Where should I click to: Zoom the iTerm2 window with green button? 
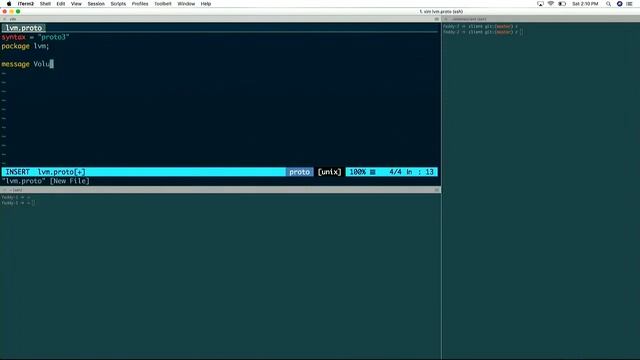pos(18,11)
